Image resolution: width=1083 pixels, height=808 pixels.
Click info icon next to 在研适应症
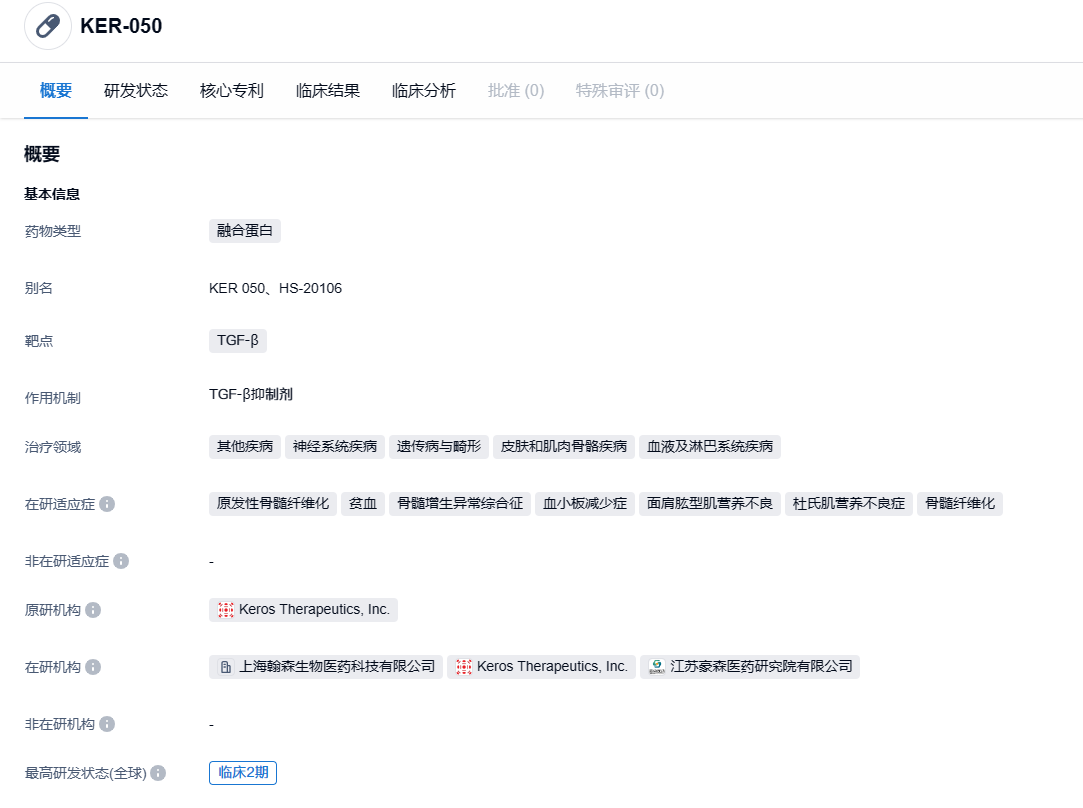(107, 504)
